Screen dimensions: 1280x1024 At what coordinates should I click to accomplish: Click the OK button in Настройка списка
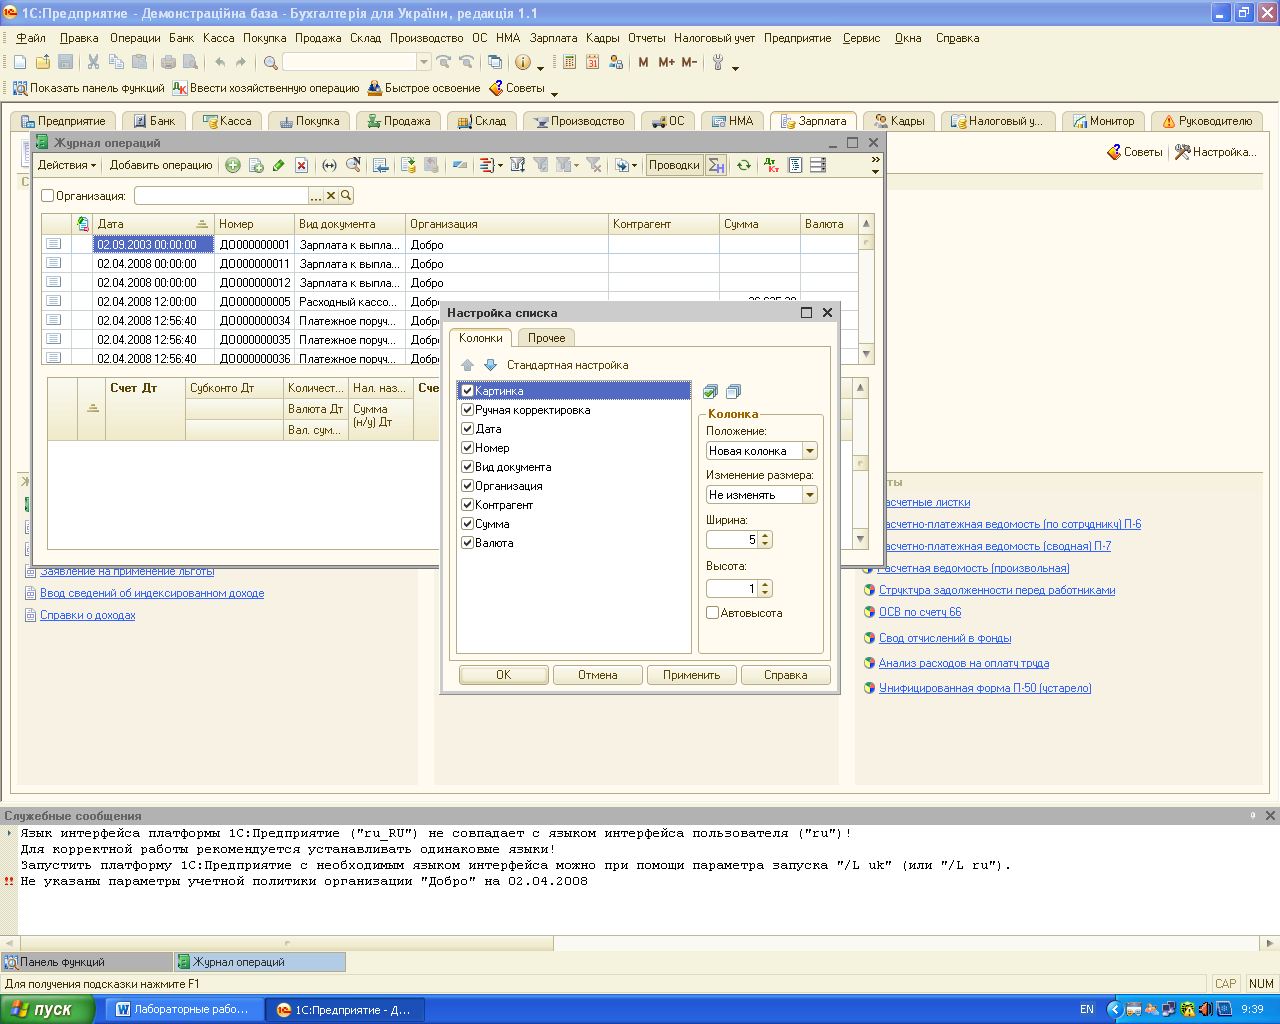504,675
